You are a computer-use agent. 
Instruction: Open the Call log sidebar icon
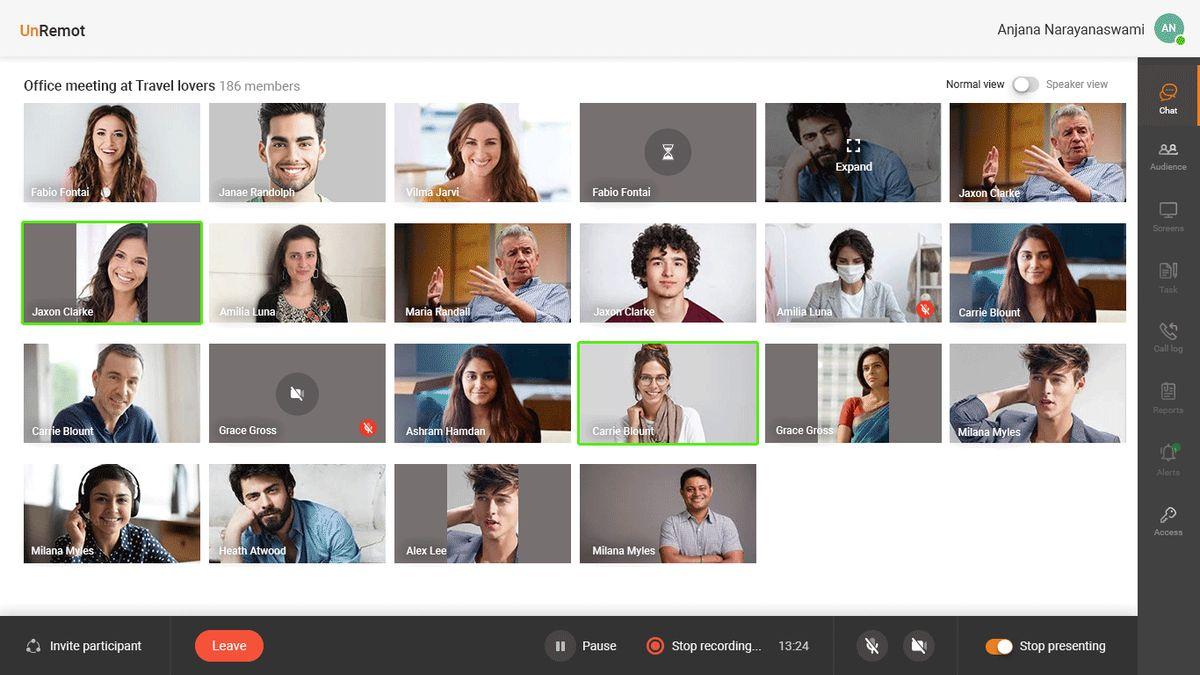[x=1168, y=336]
